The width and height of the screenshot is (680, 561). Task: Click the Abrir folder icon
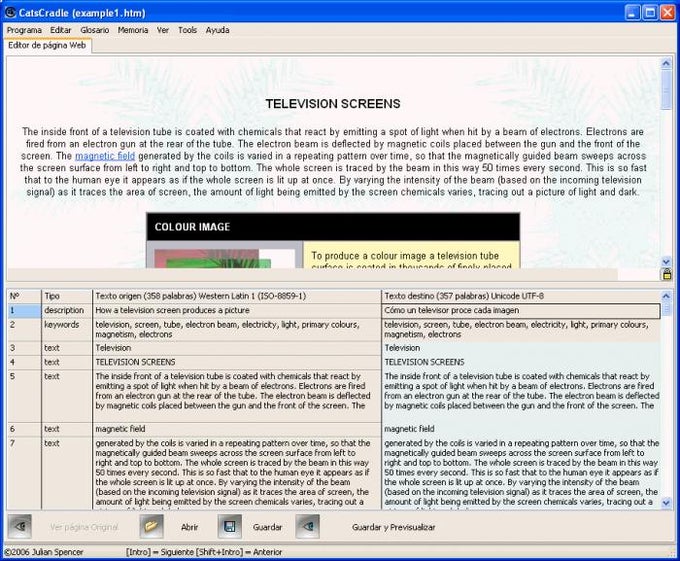coord(151,526)
